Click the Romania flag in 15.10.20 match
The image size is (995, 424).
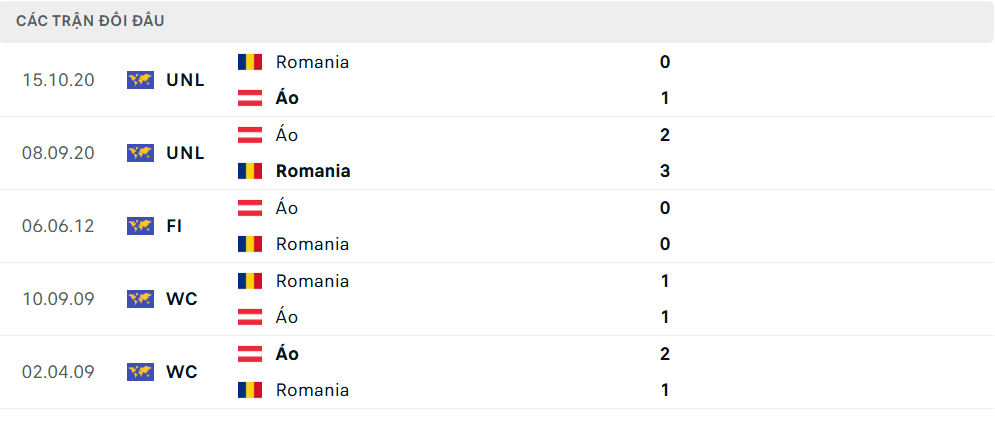click(x=250, y=62)
